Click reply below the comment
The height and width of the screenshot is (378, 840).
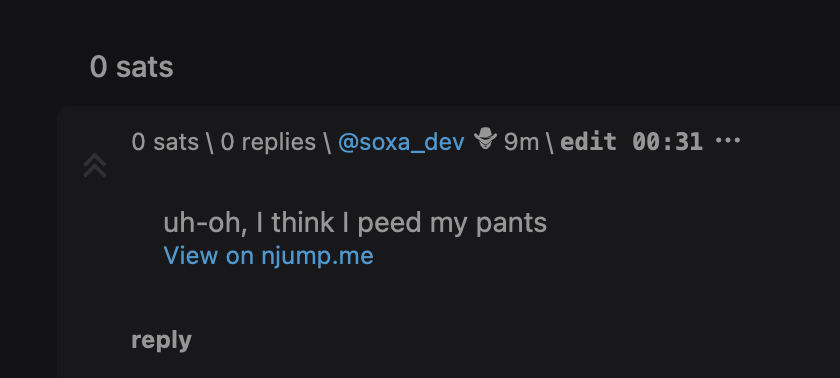point(161,341)
